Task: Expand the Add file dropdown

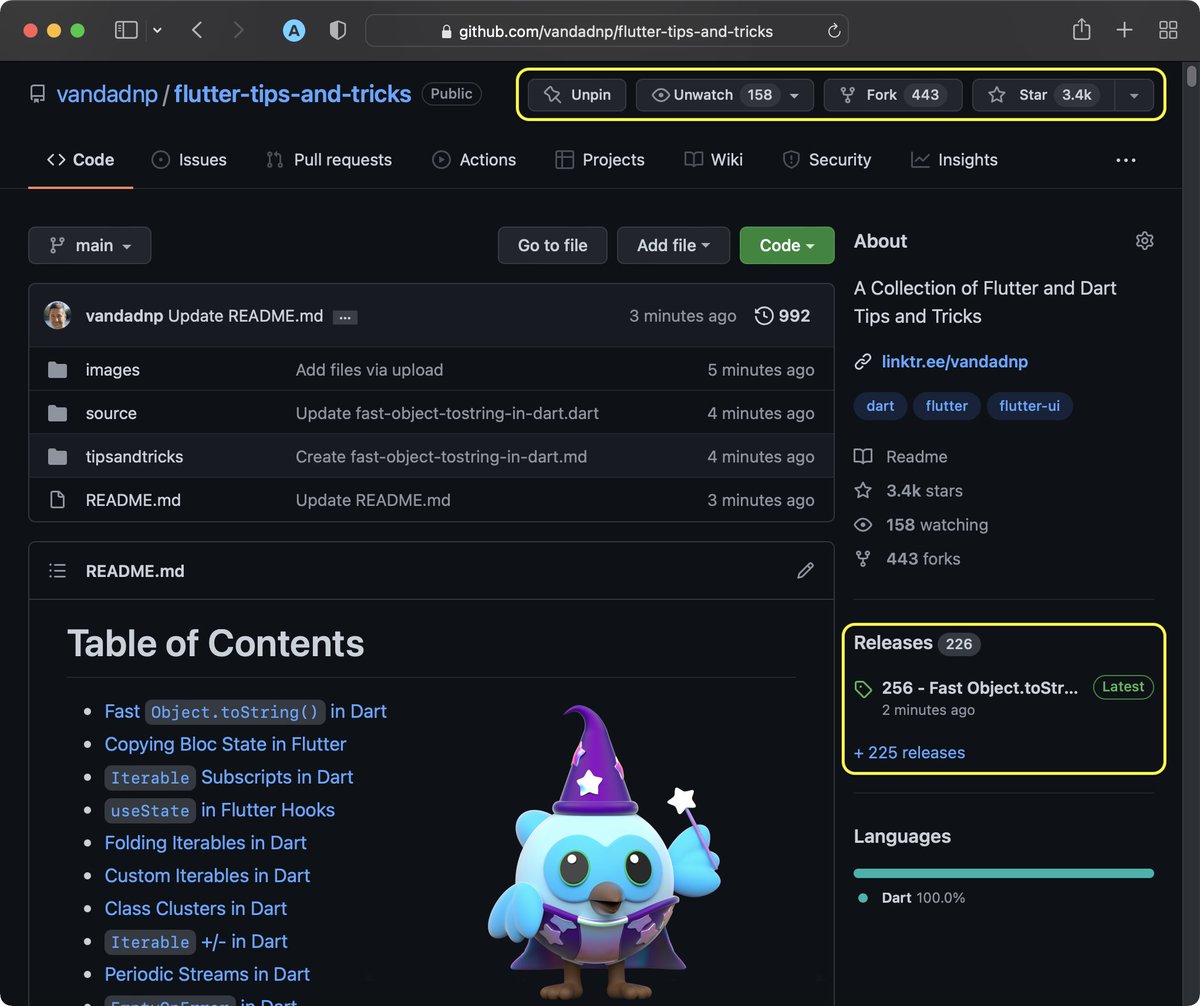Action: click(673, 245)
